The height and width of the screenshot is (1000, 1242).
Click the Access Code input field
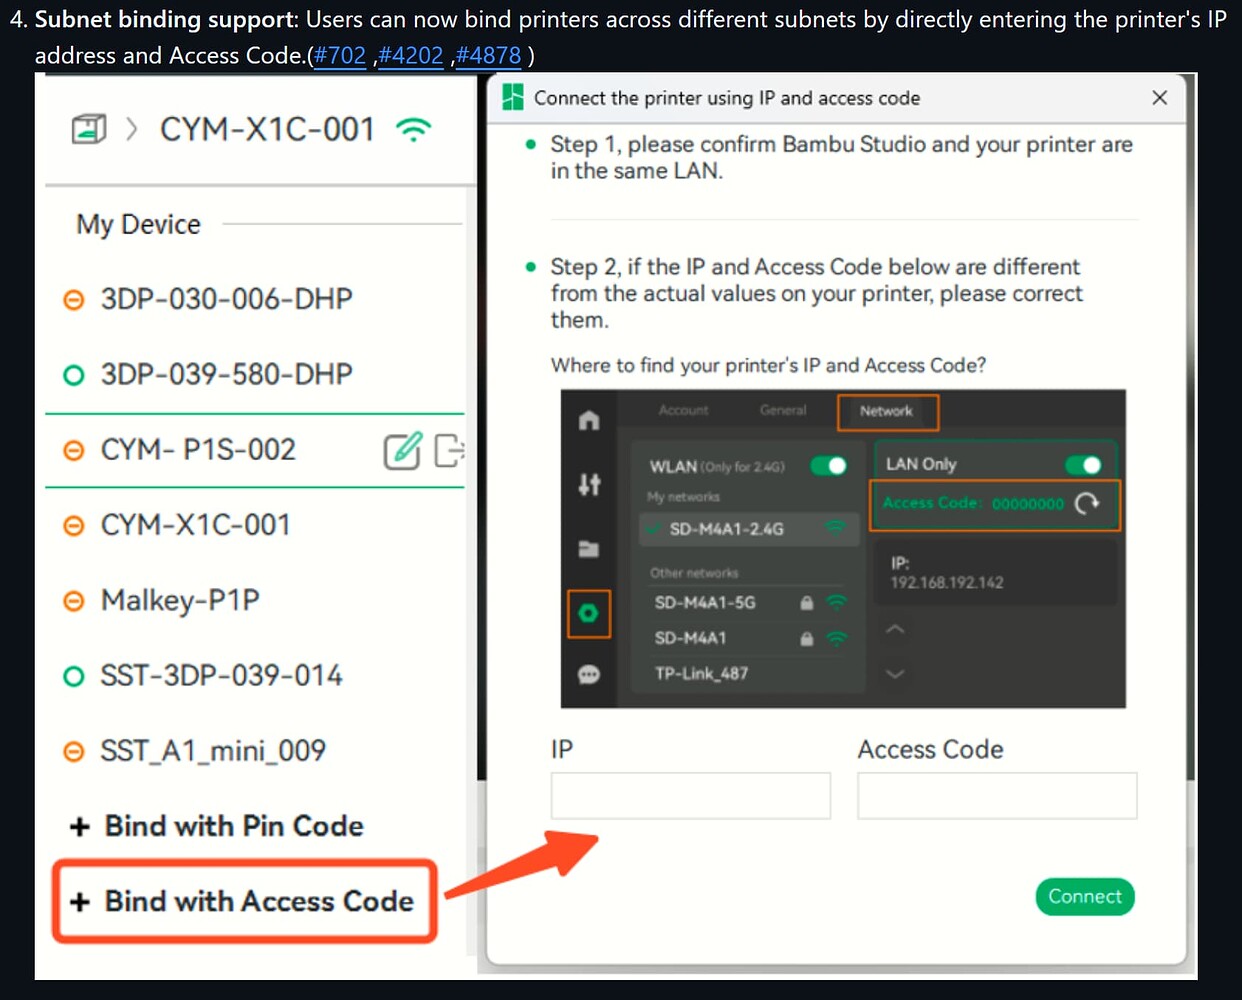click(x=997, y=796)
